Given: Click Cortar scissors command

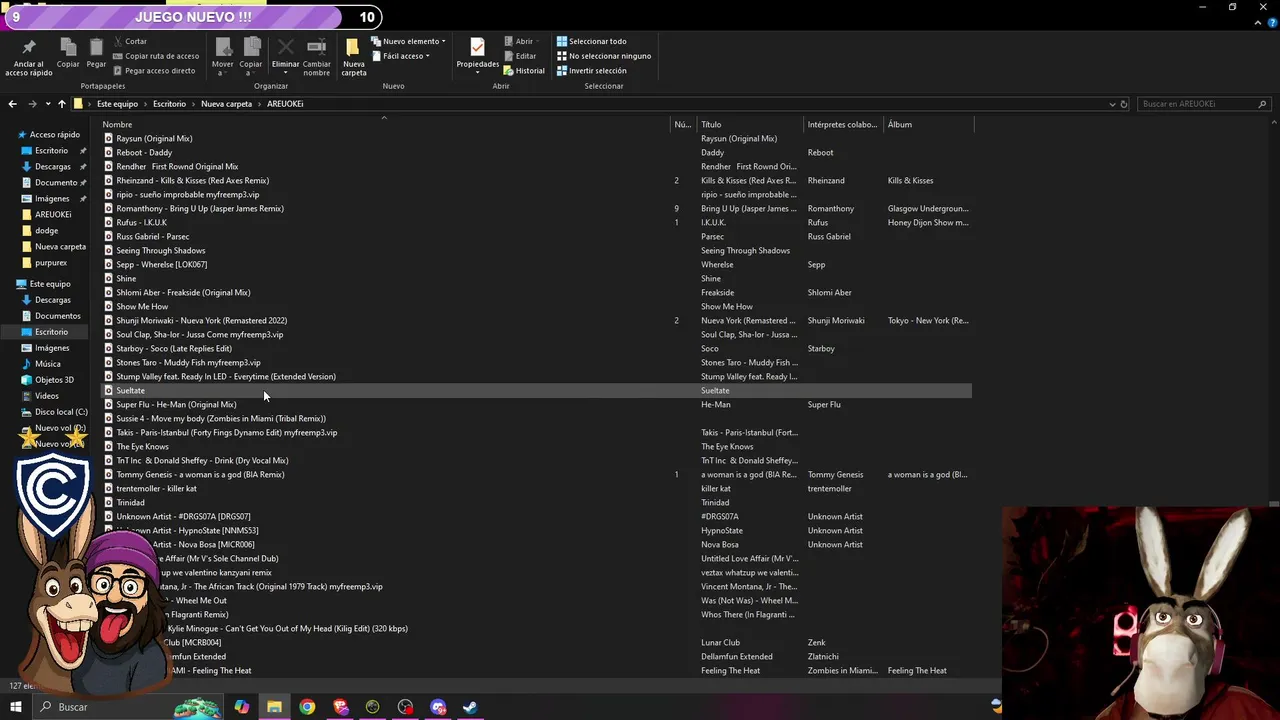Looking at the screenshot, I should pyautogui.click(x=130, y=41).
